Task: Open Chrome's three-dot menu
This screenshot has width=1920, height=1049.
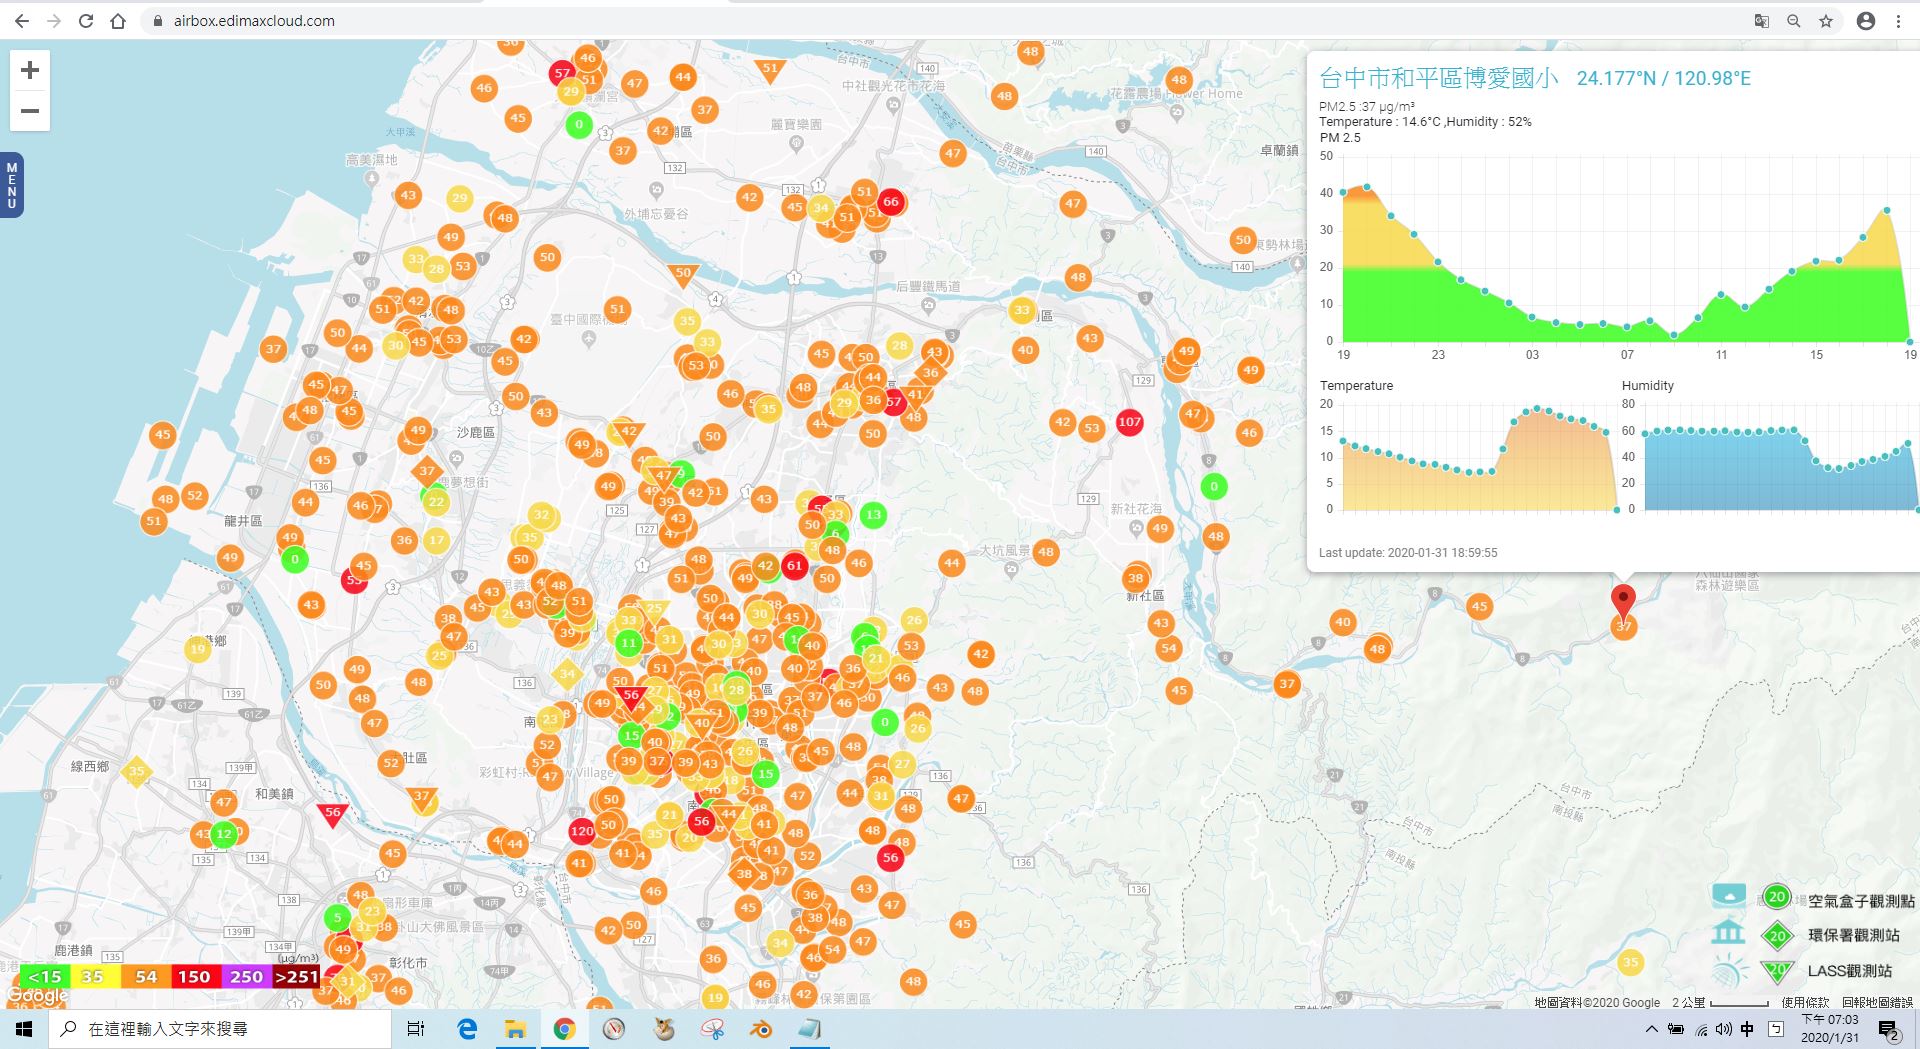Action: (x=1898, y=21)
